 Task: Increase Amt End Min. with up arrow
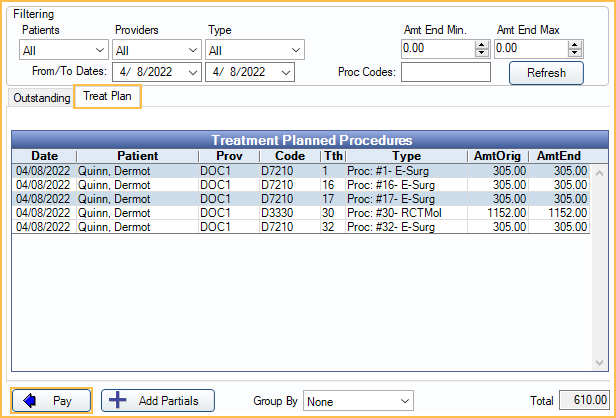[481, 43]
